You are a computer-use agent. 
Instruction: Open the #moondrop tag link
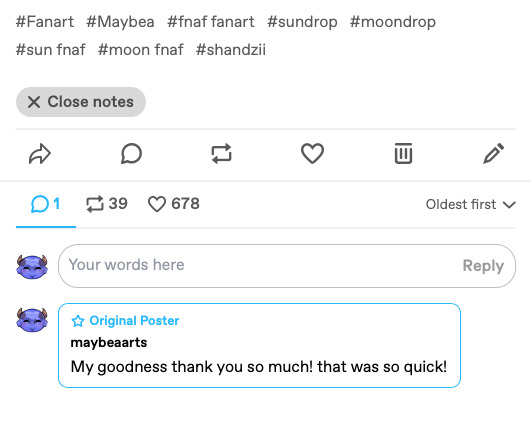(393, 22)
